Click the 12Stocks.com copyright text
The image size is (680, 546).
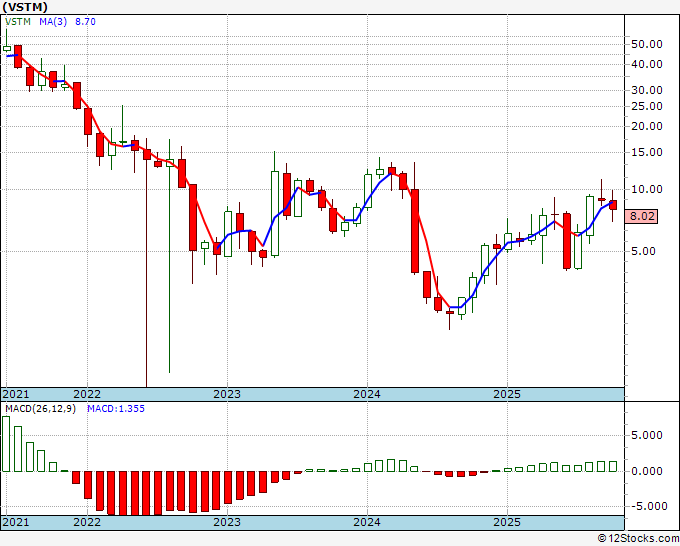(638, 539)
